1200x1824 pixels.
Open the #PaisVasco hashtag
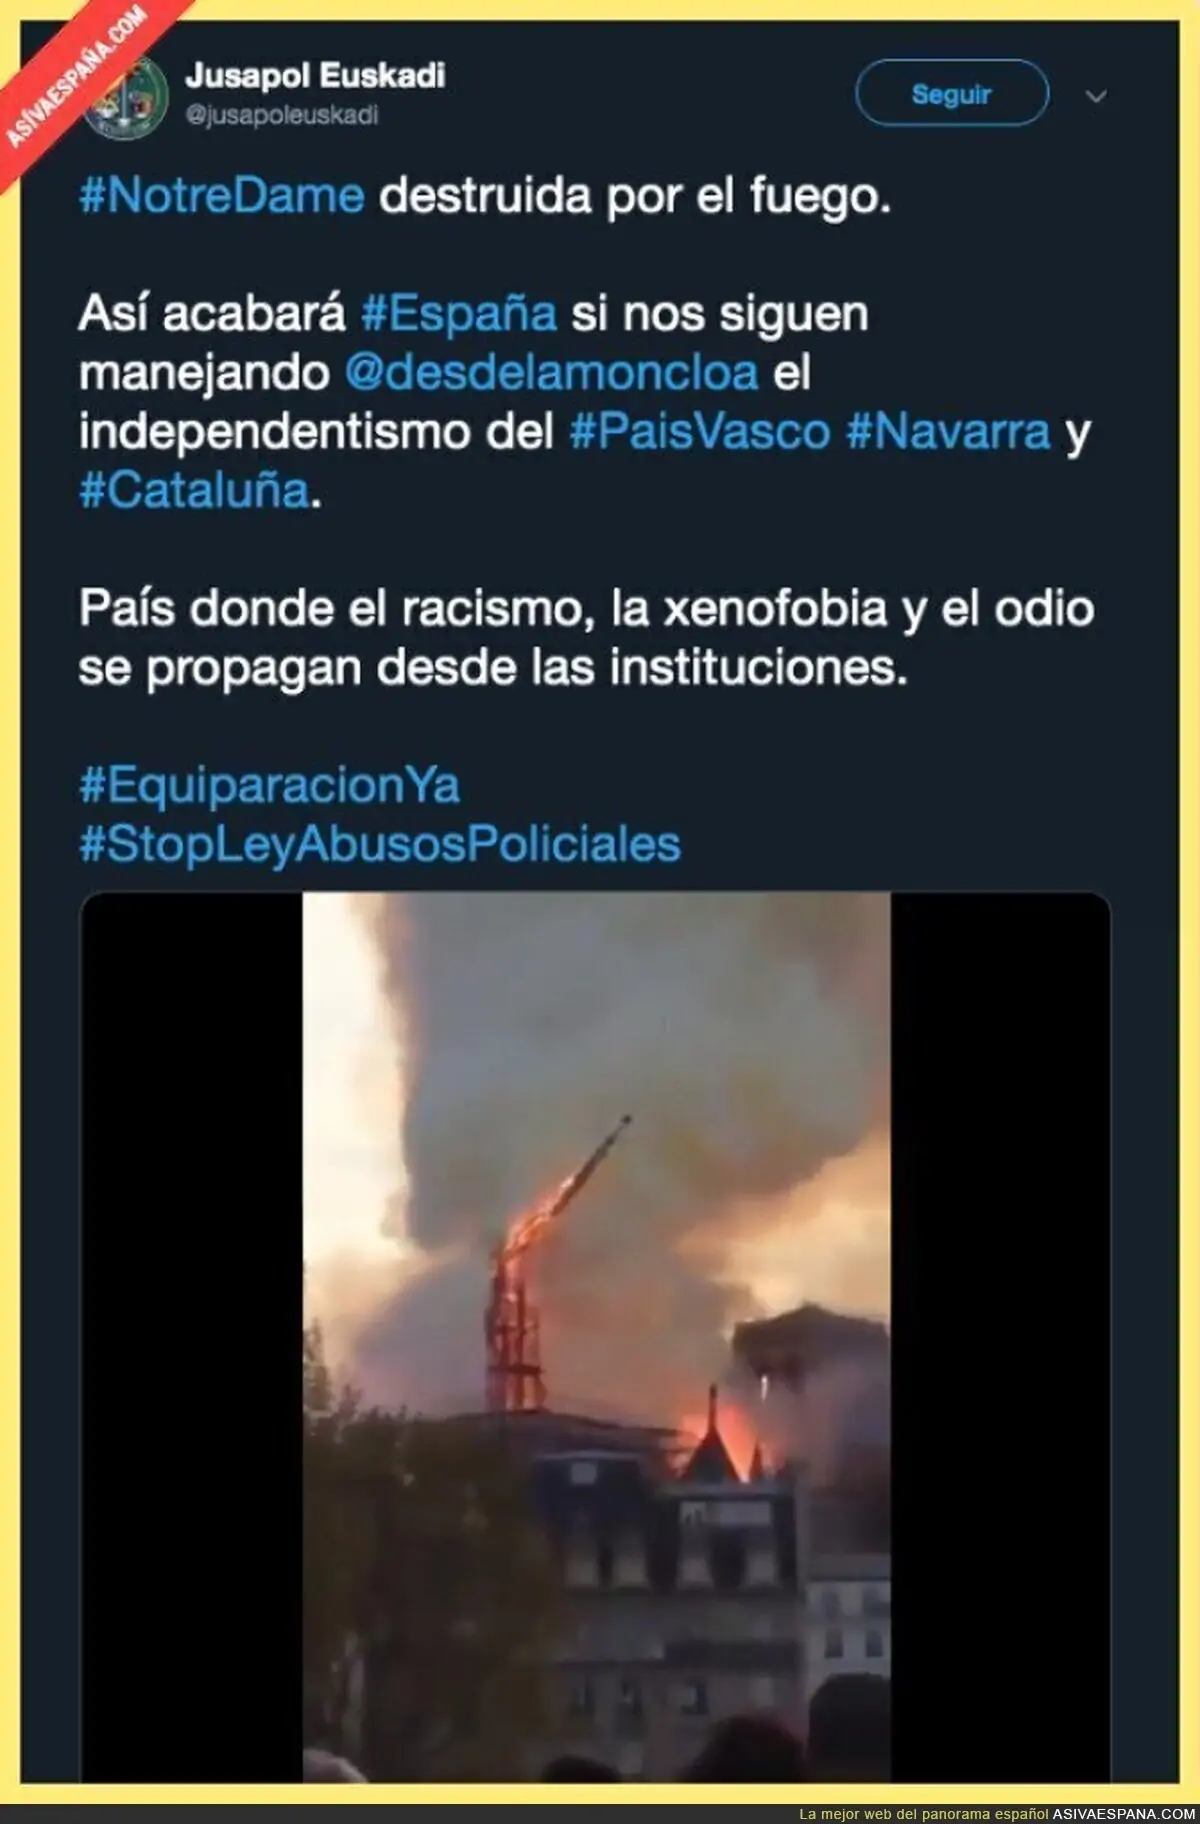coord(700,432)
